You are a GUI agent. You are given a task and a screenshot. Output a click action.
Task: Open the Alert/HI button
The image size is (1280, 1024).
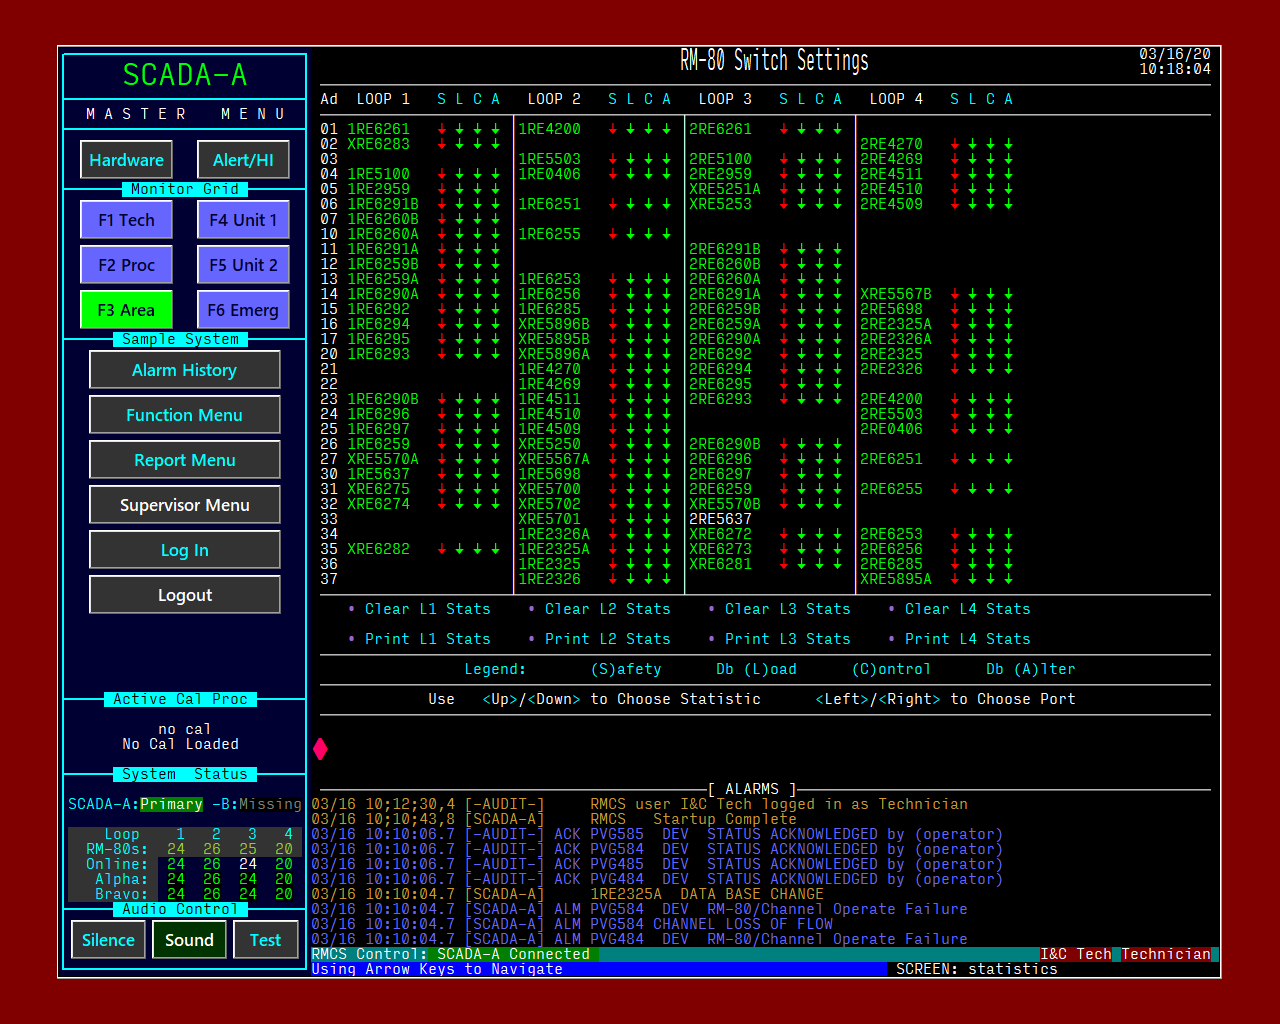(x=243, y=160)
